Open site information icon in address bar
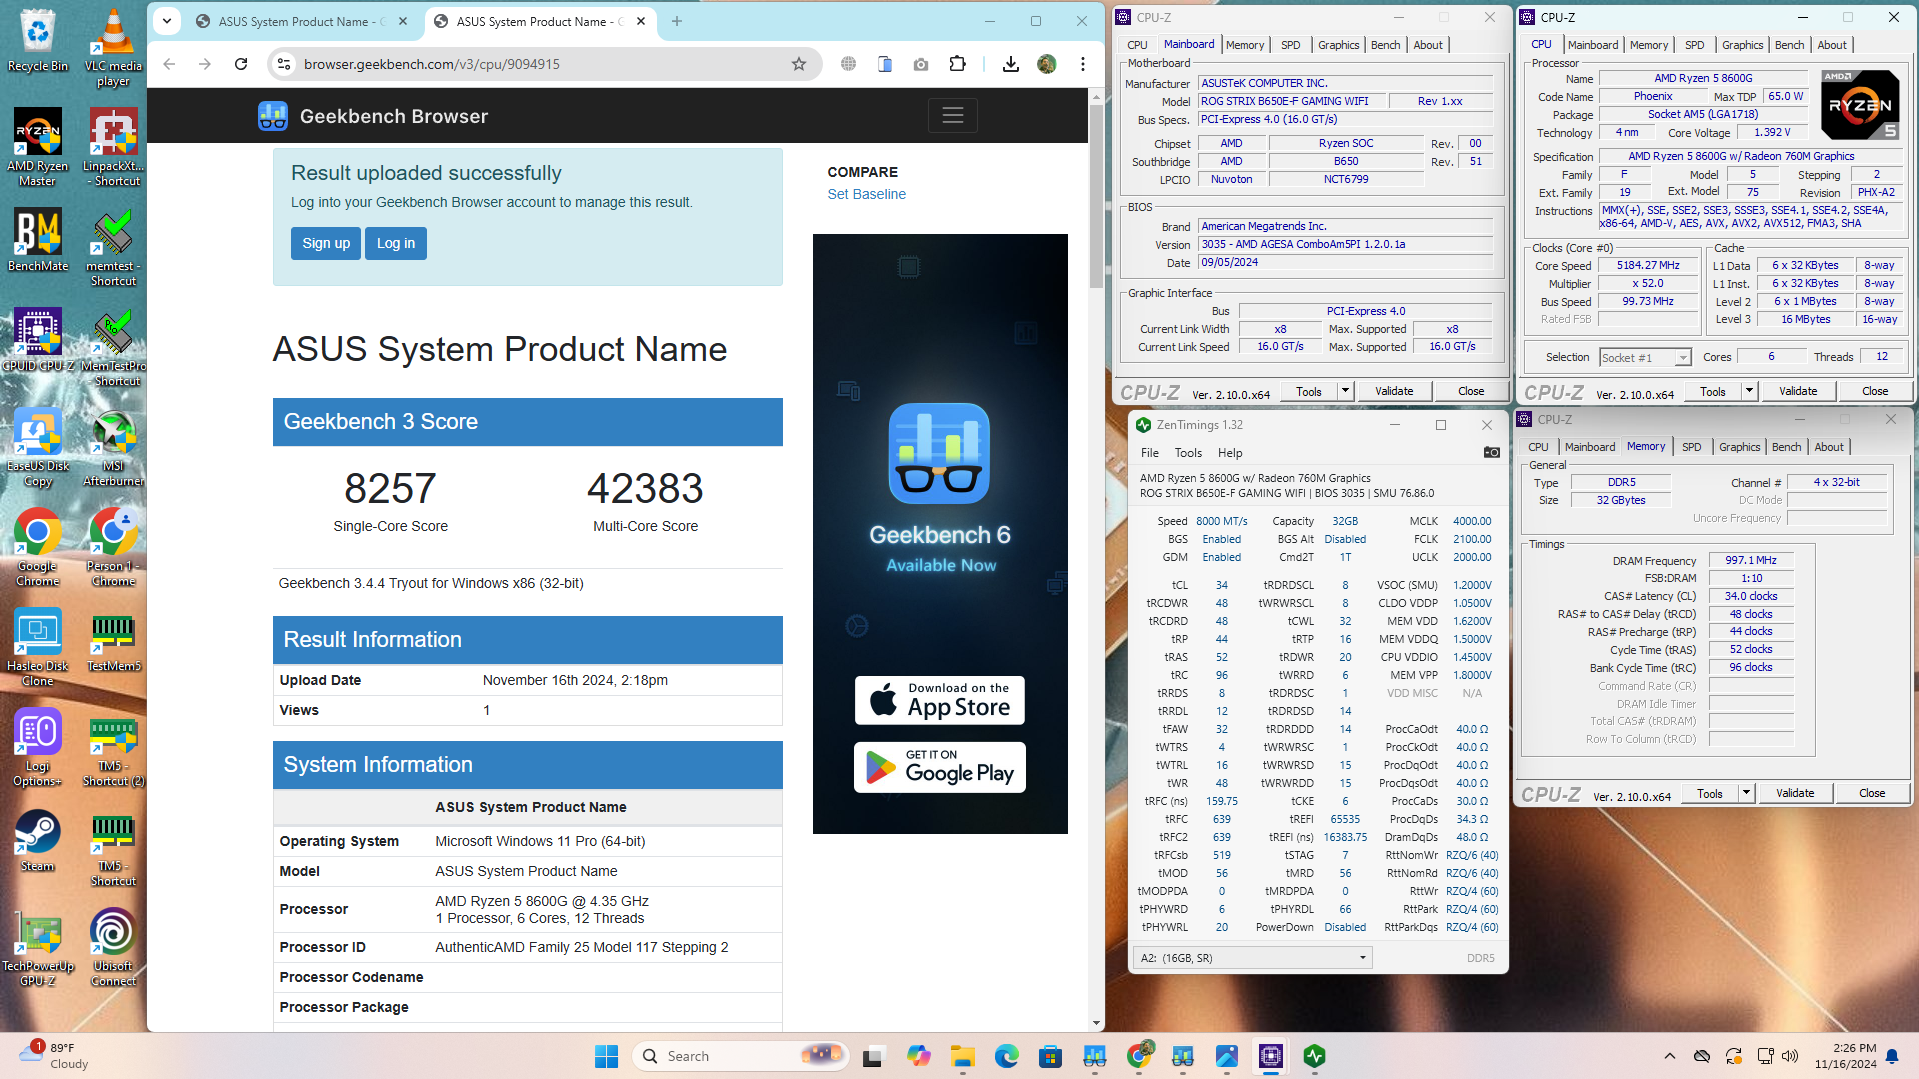 pyautogui.click(x=284, y=64)
